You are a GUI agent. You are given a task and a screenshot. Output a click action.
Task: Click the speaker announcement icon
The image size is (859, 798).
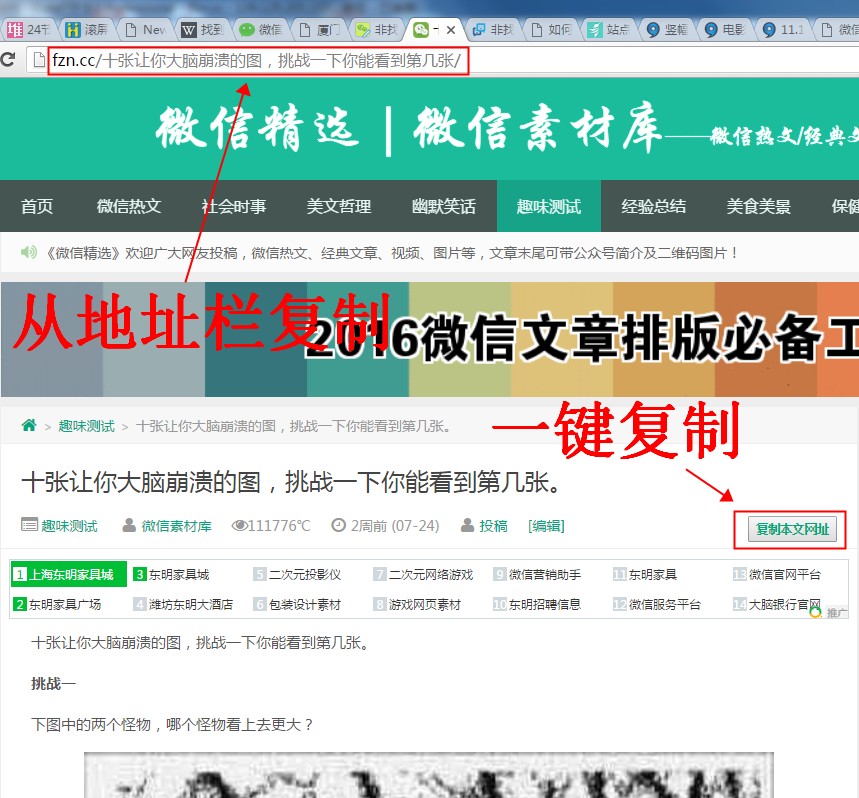(28, 252)
